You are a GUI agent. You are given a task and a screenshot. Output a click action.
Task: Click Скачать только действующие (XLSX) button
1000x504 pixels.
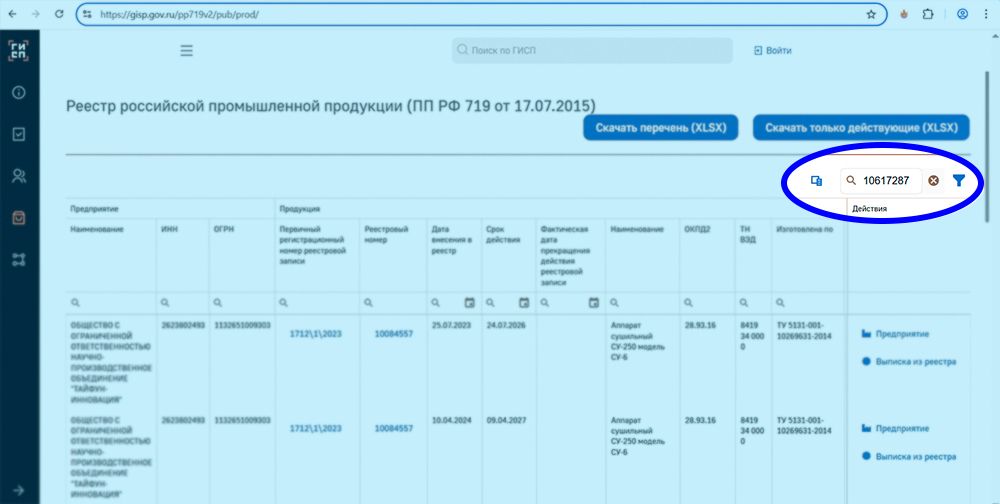pyautogui.click(x=861, y=128)
